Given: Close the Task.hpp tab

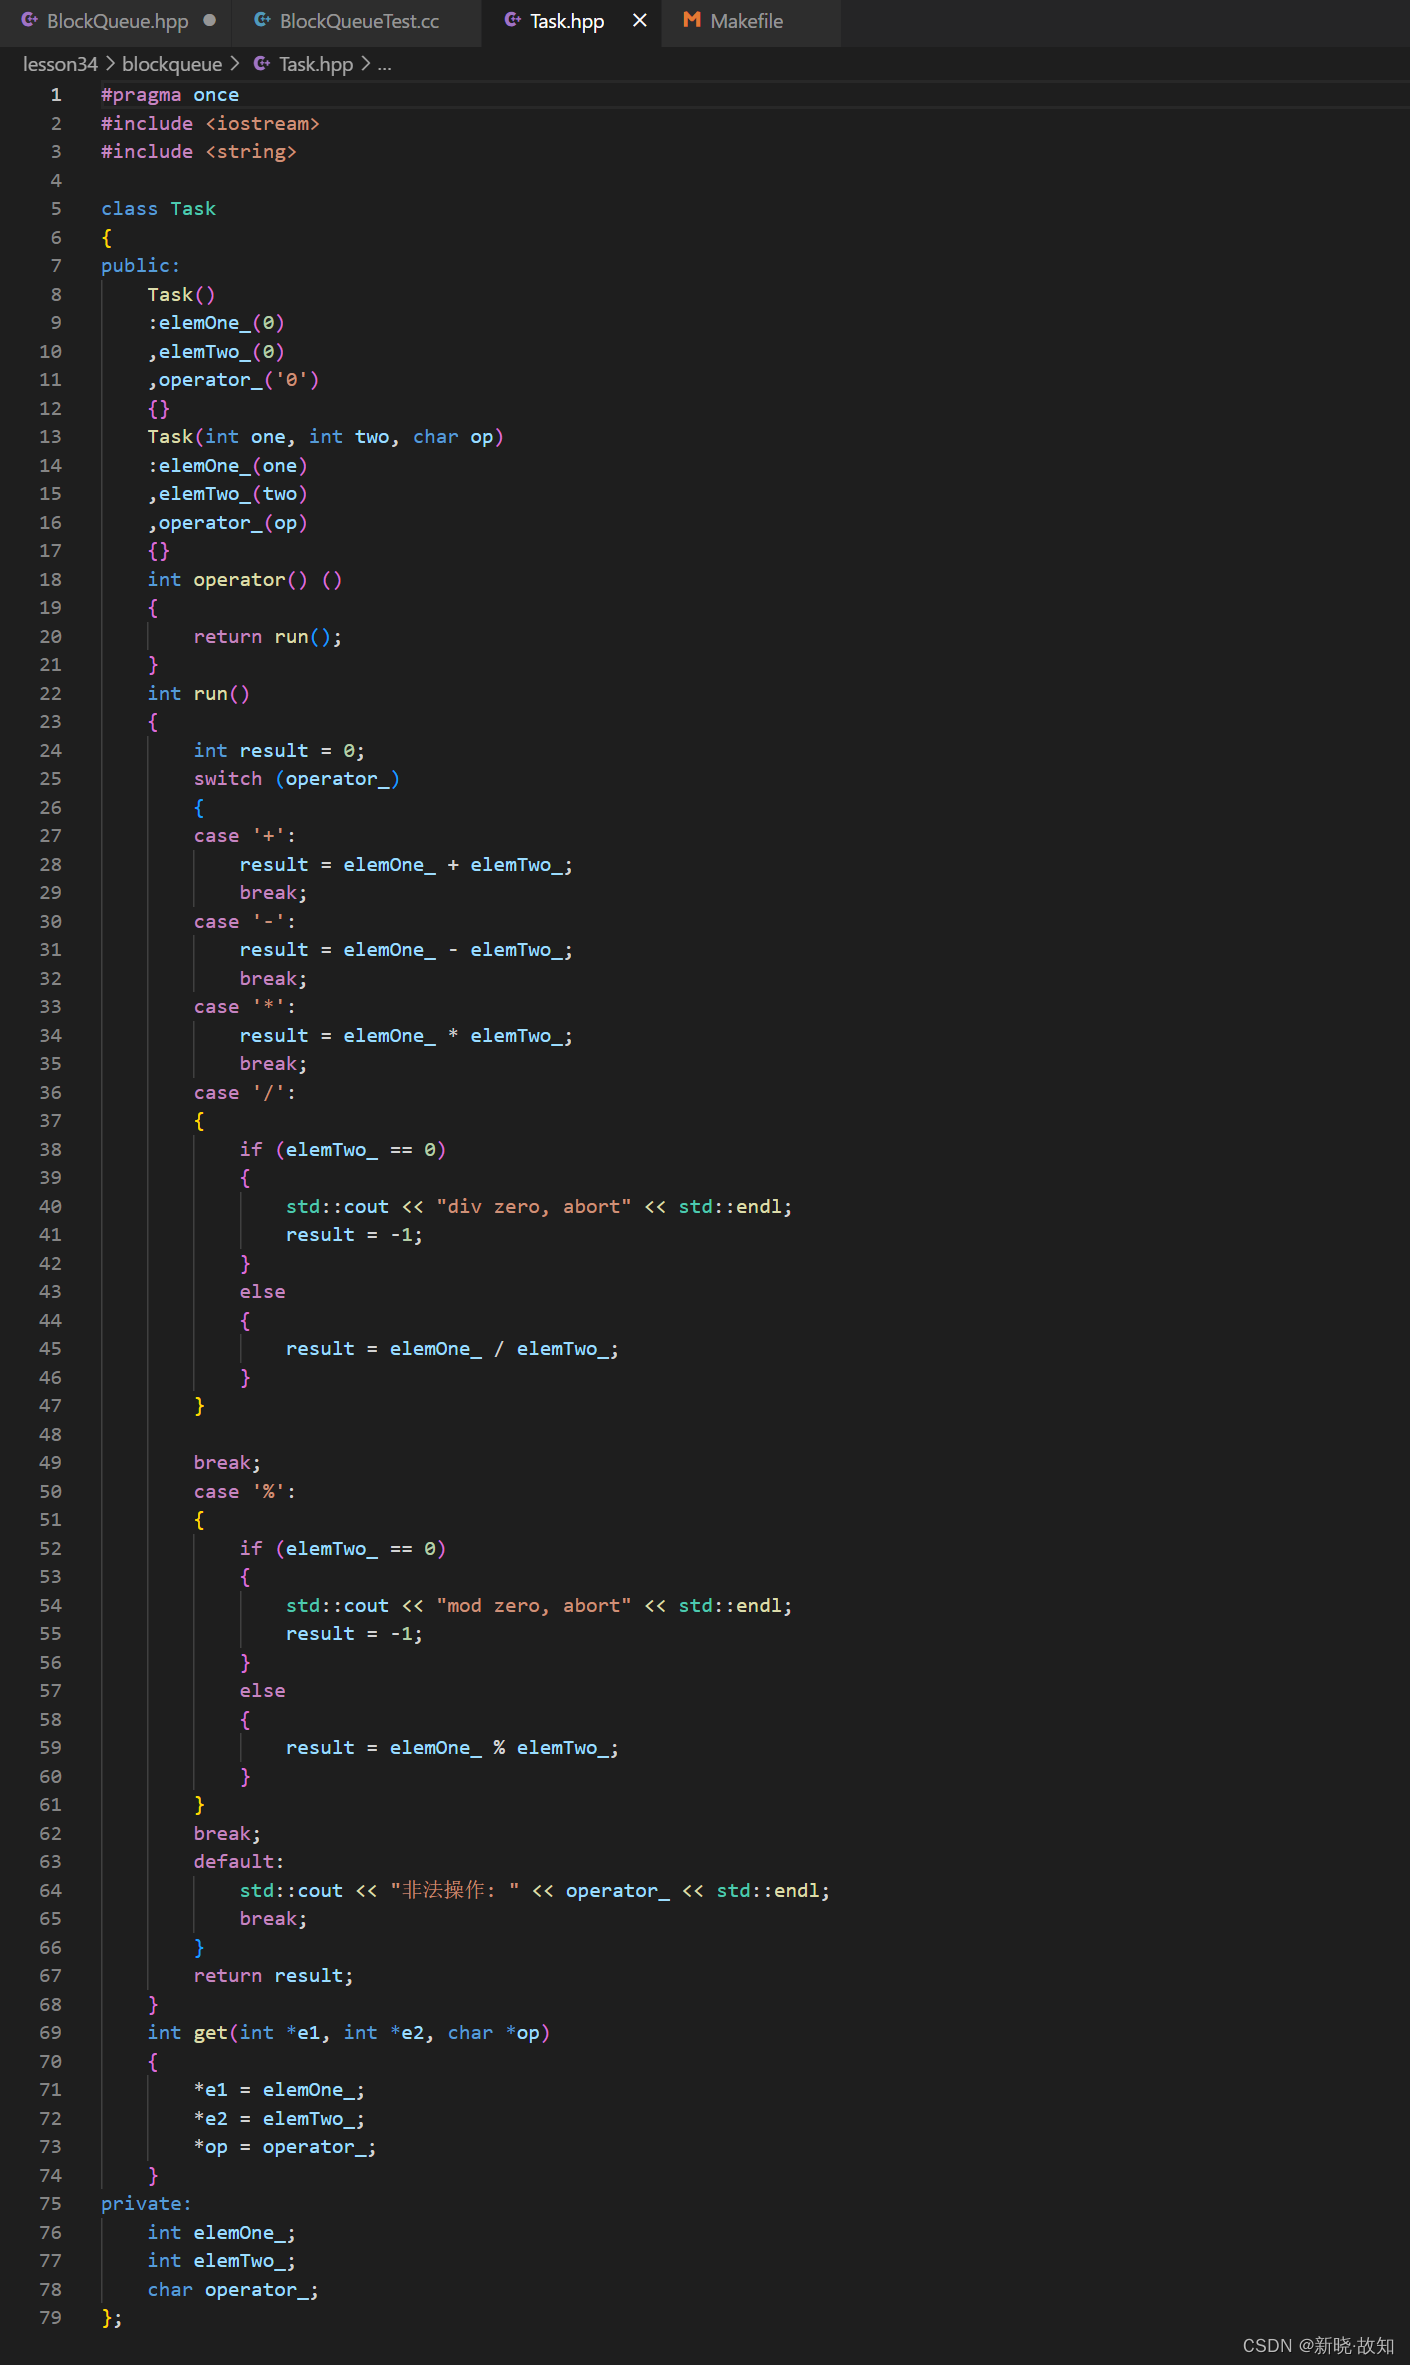Looking at the screenshot, I should pyautogui.click(x=640, y=20).
